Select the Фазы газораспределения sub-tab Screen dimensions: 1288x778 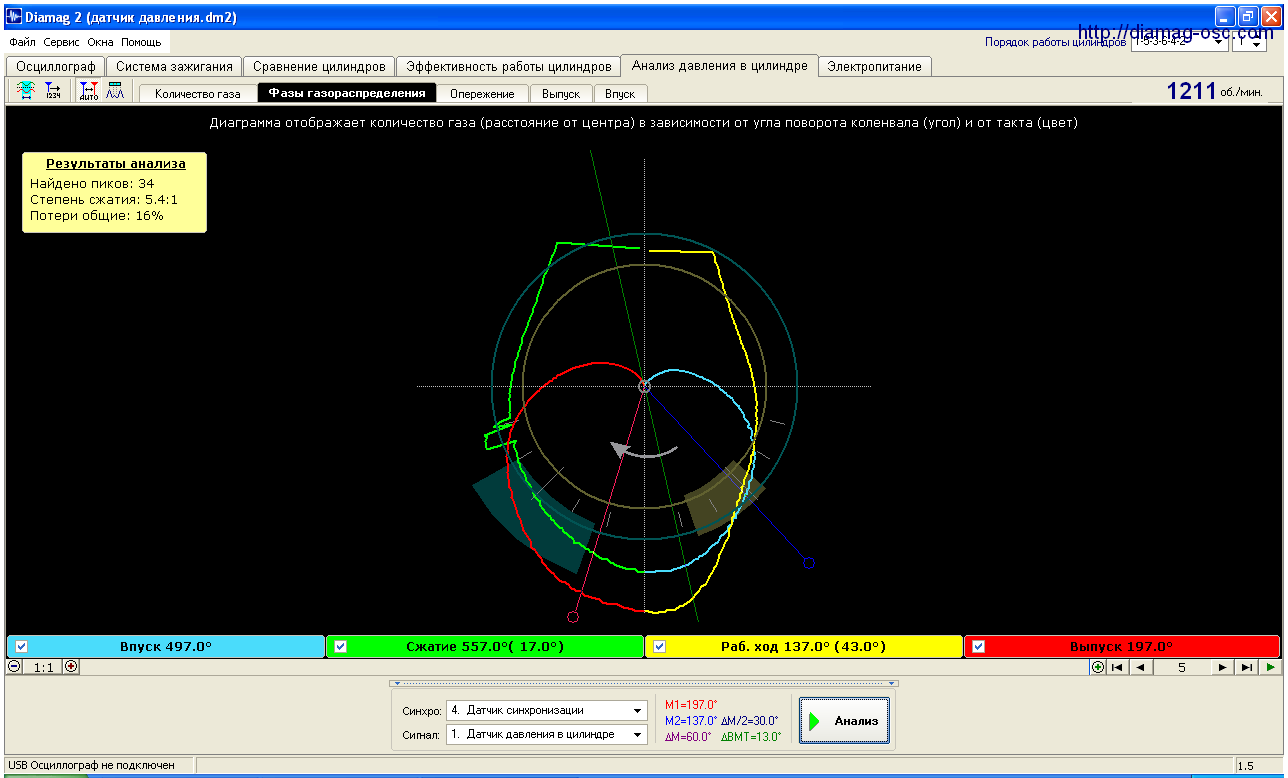click(347, 93)
